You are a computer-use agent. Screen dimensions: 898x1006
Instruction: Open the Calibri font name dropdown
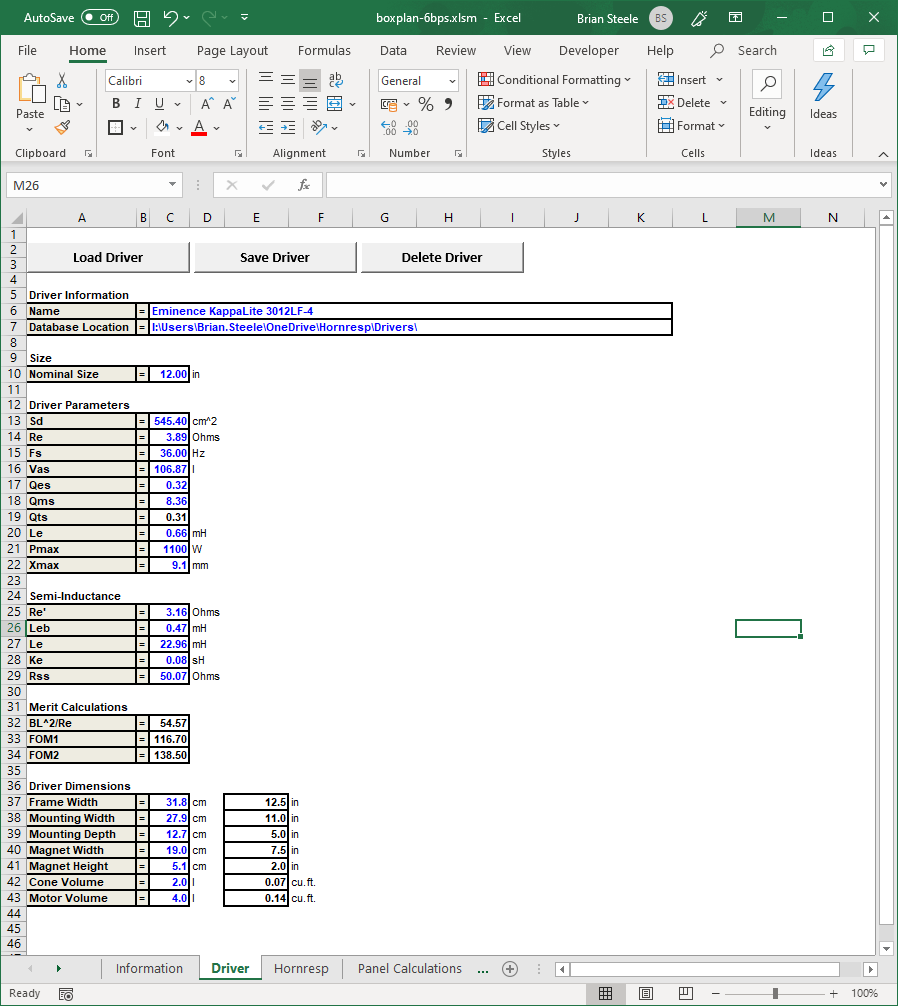tap(189, 81)
